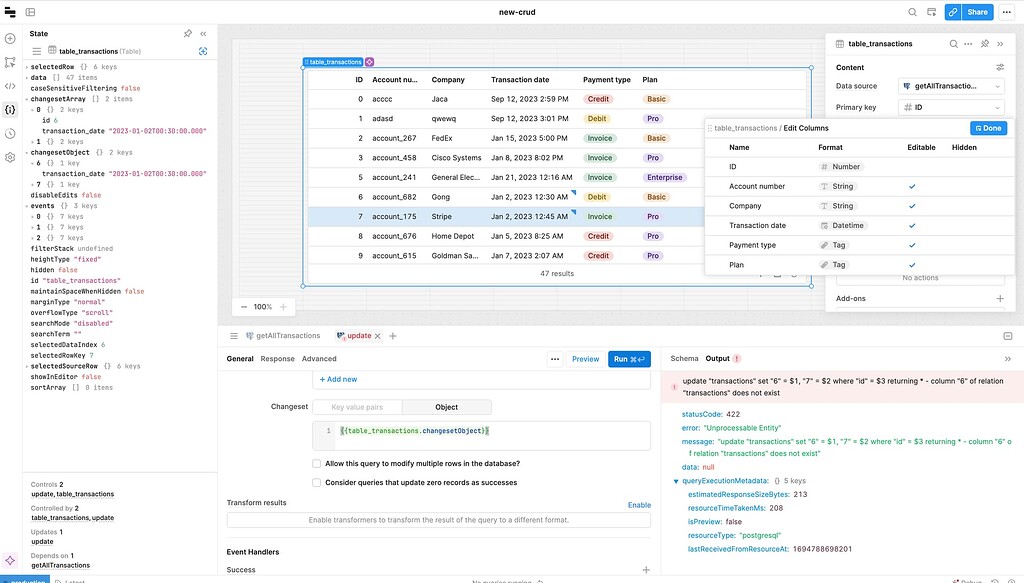Add a new Add-on with plus icon
This screenshot has height=583, width=1024.
point(1000,298)
